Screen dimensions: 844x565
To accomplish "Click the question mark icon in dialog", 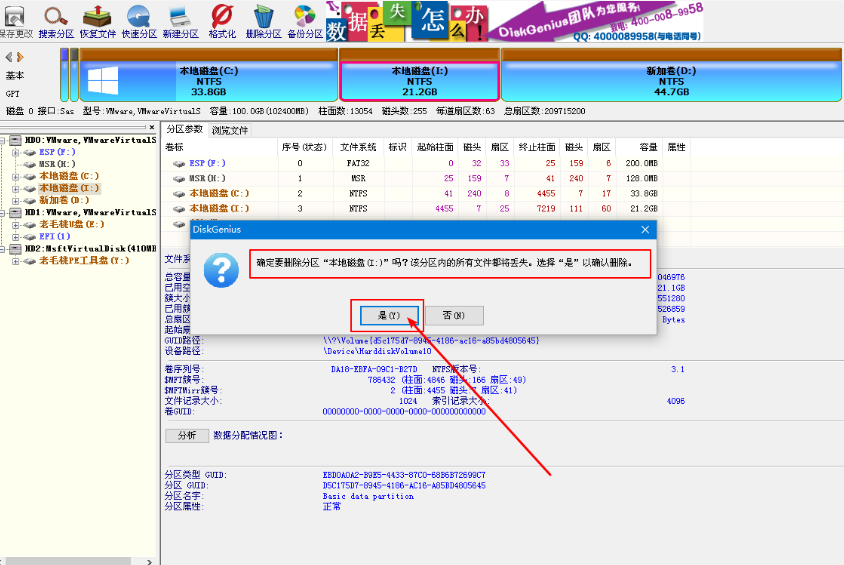I will (x=221, y=270).
